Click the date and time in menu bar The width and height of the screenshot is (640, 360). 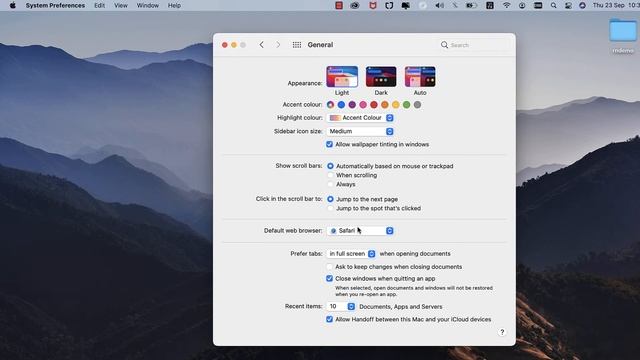pyautogui.click(x=616, y=5)
